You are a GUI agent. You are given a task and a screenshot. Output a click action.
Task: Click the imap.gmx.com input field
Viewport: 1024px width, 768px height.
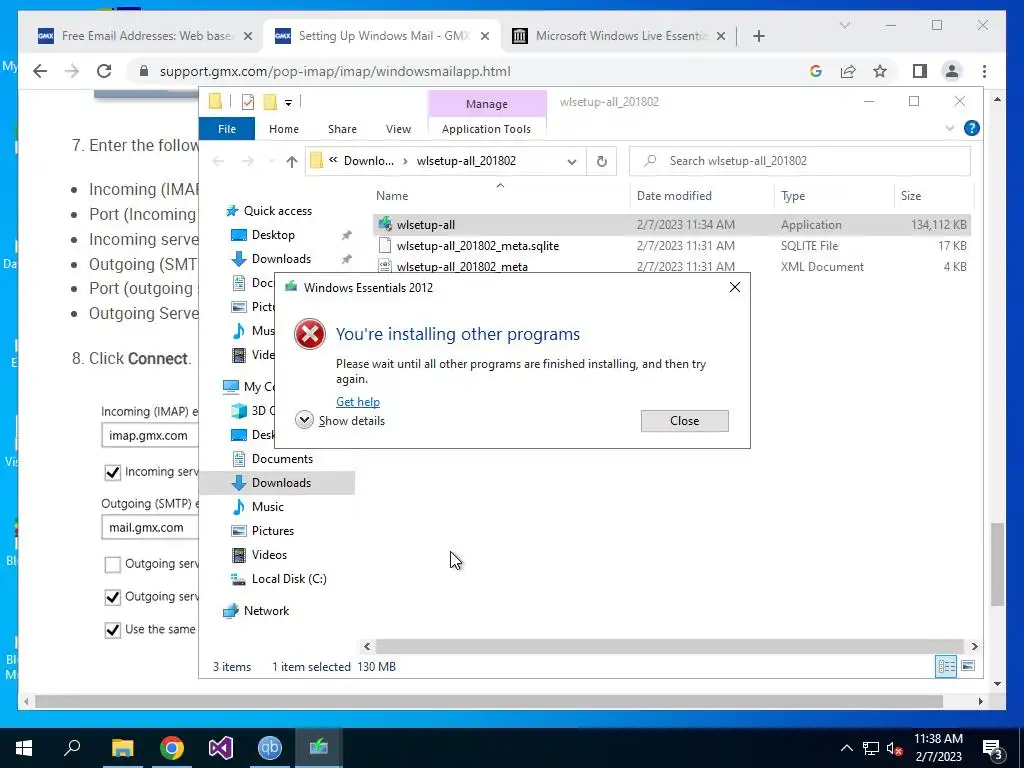click(x=150, y=436)
